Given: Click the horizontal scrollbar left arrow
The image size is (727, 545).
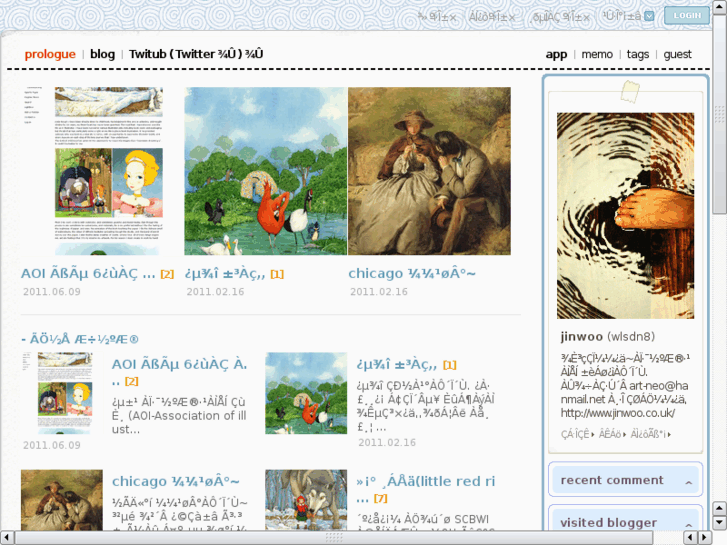Looking at the screenshot, I should 7,538.
